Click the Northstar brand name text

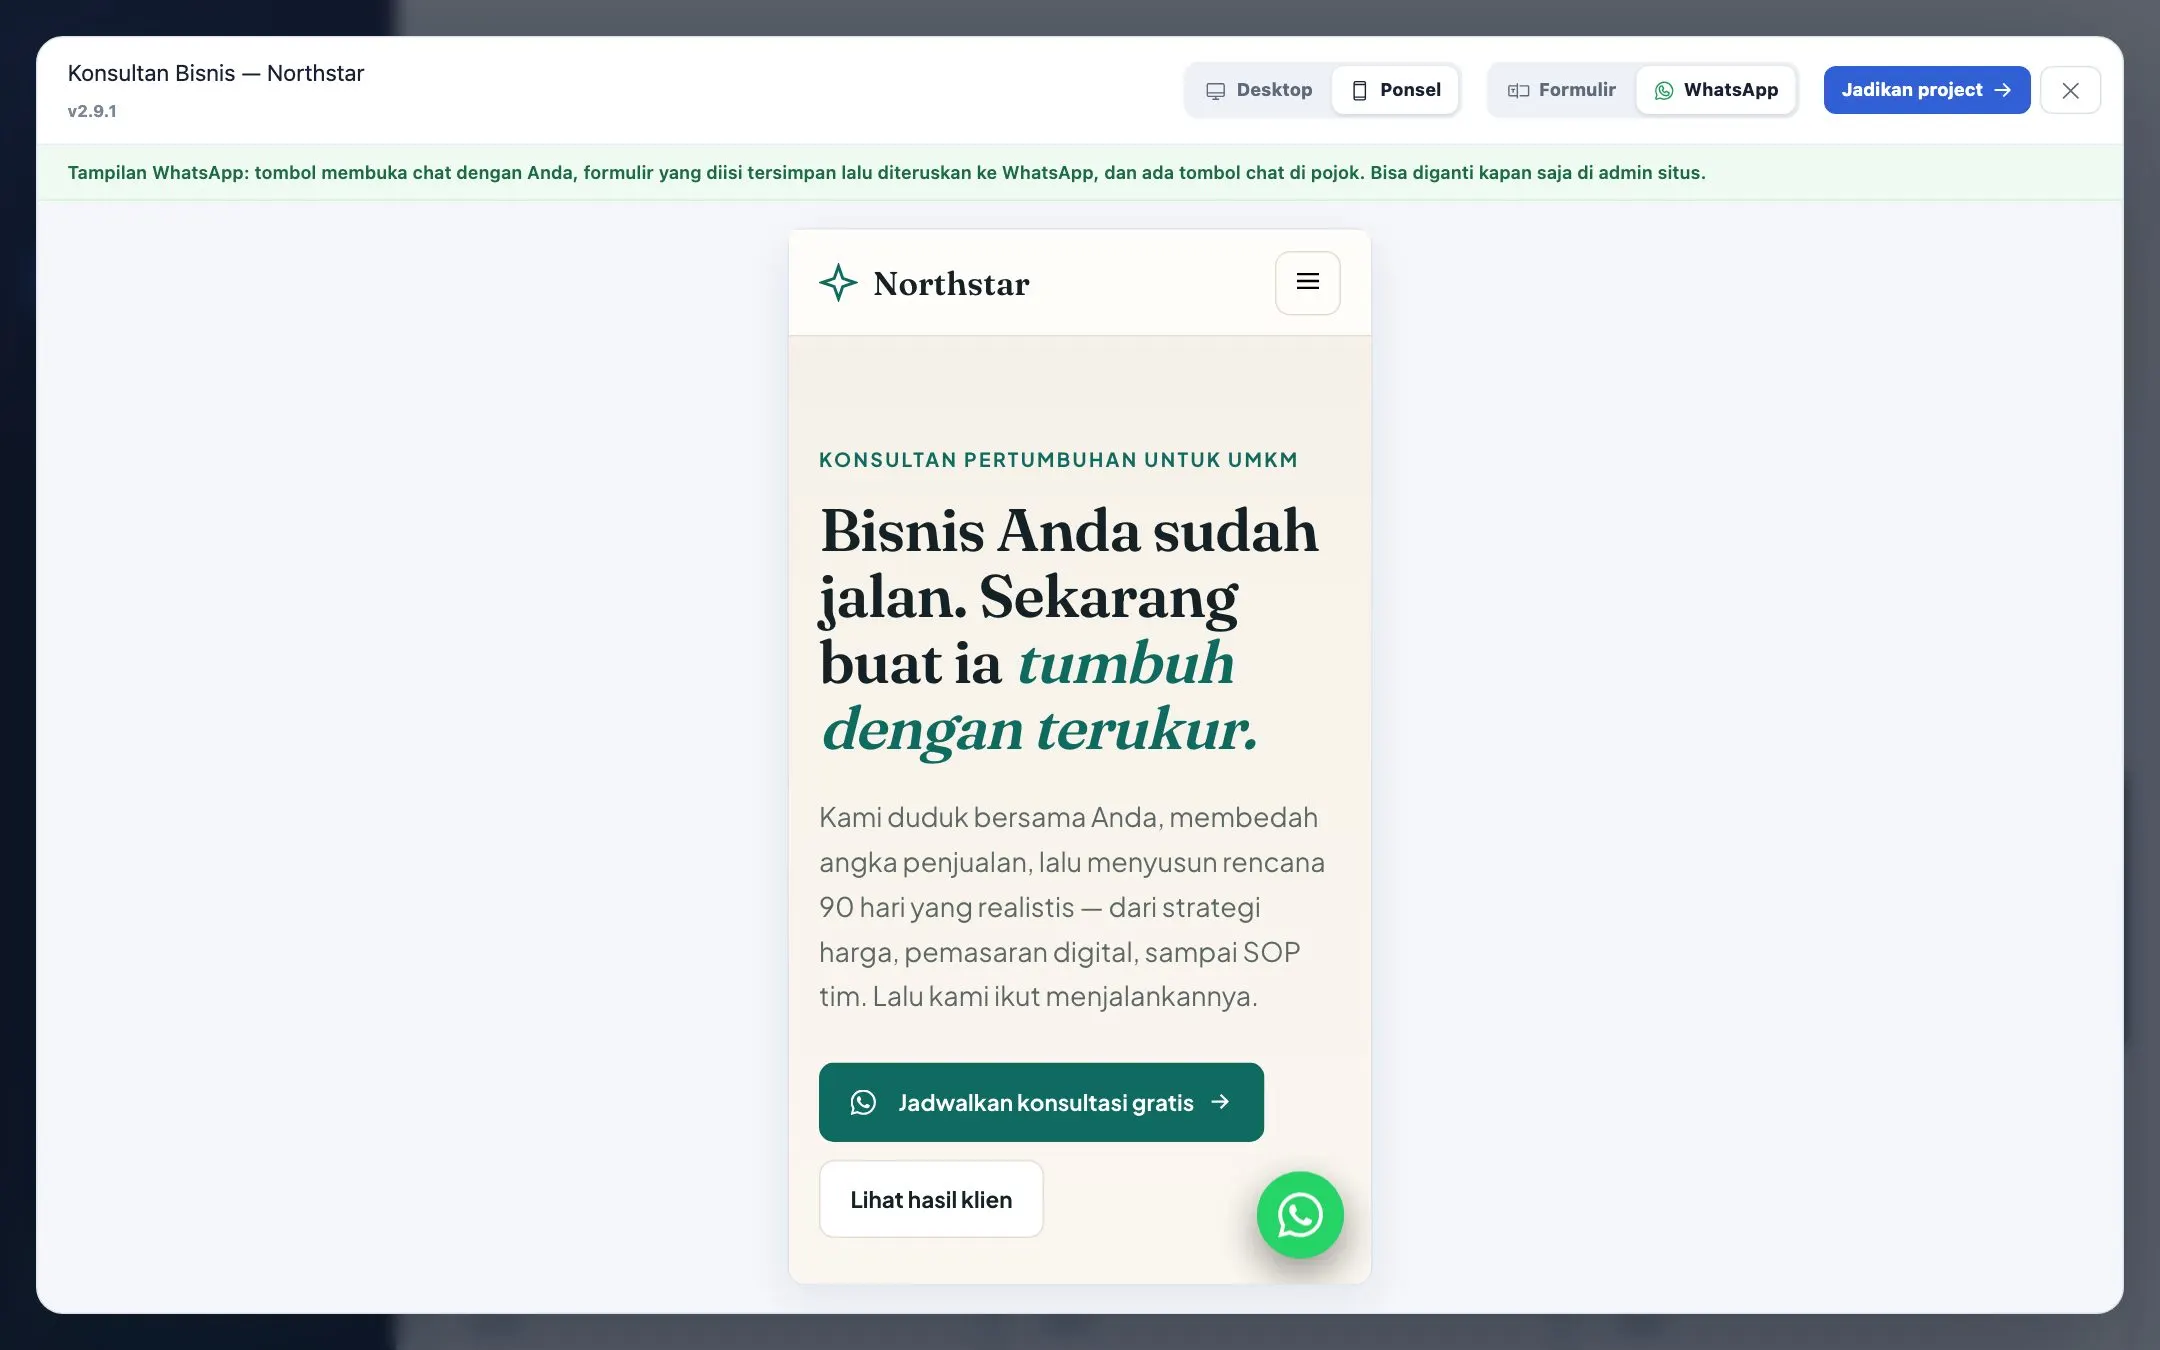pos(951,284)
